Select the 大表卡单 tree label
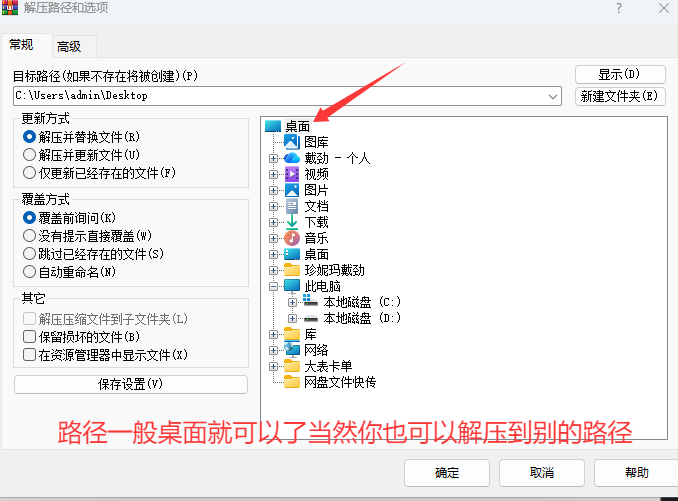The height and width of the screenshot is (501, 678). click(x=328, y=366)
